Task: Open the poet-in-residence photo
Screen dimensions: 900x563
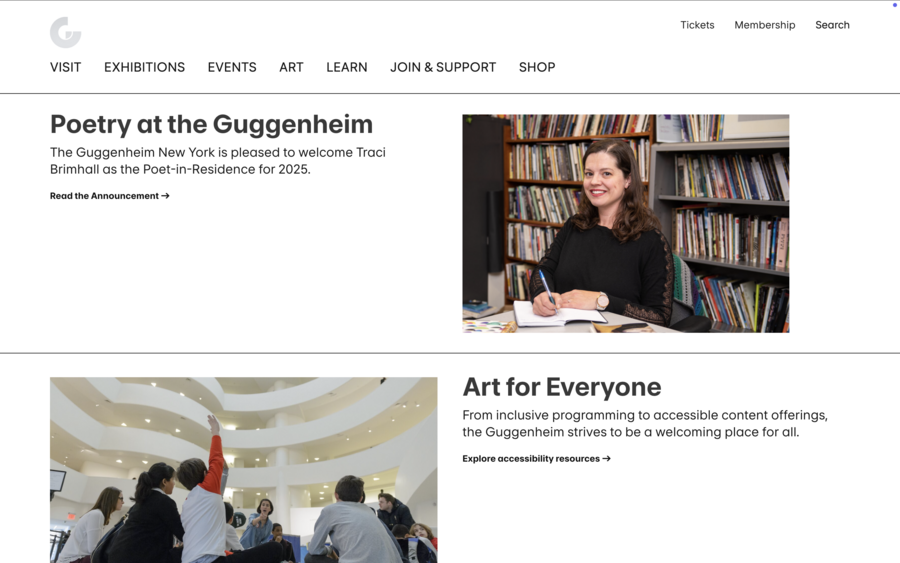Action: (x=626, y=223)
